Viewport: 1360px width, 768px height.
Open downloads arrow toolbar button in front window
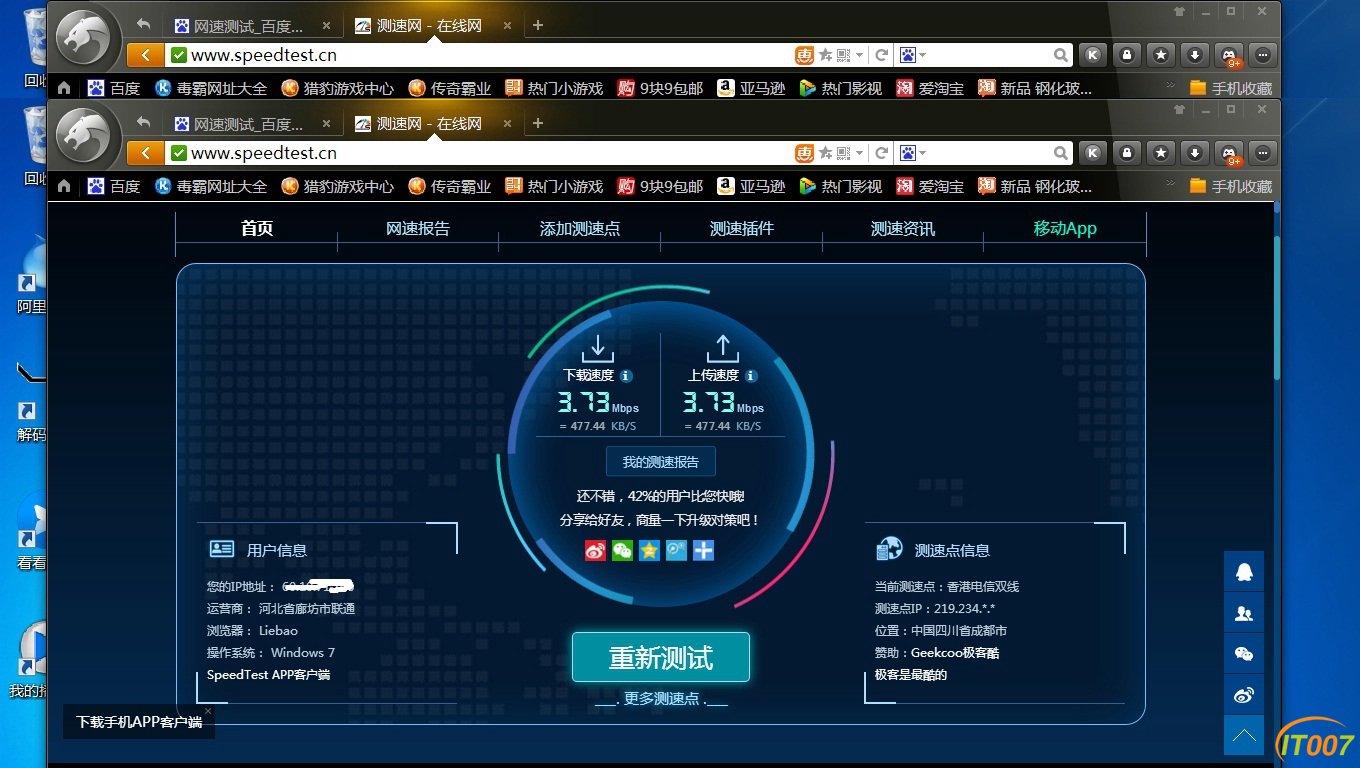1194,153
